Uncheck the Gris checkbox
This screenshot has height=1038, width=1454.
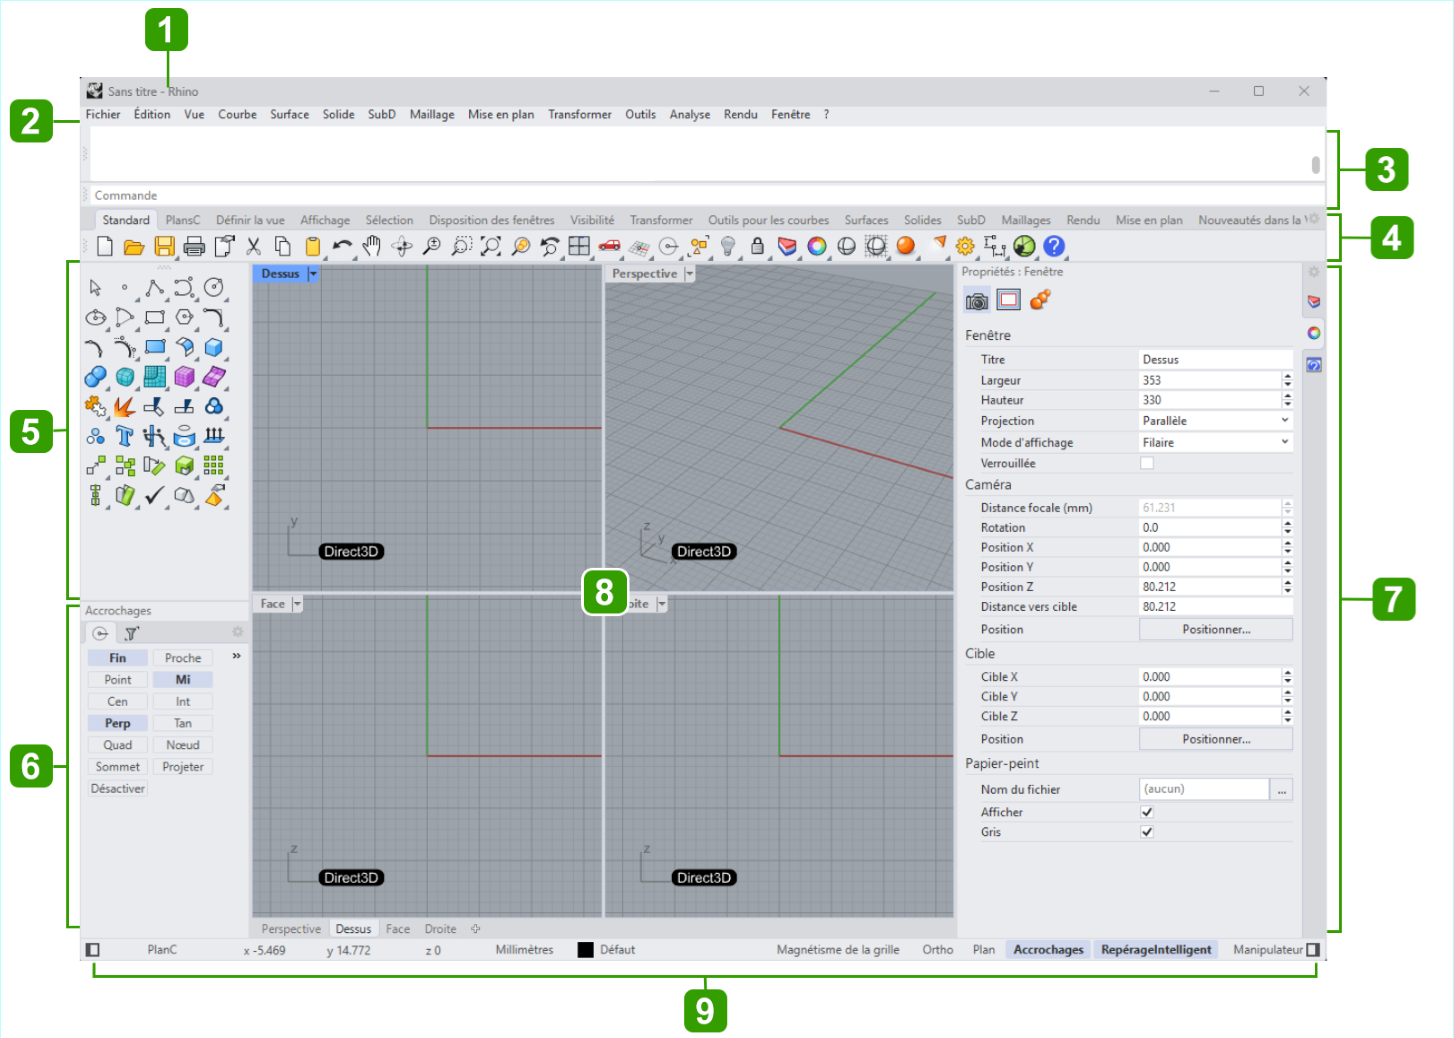pyautogui.click(x=1147, y=832)
